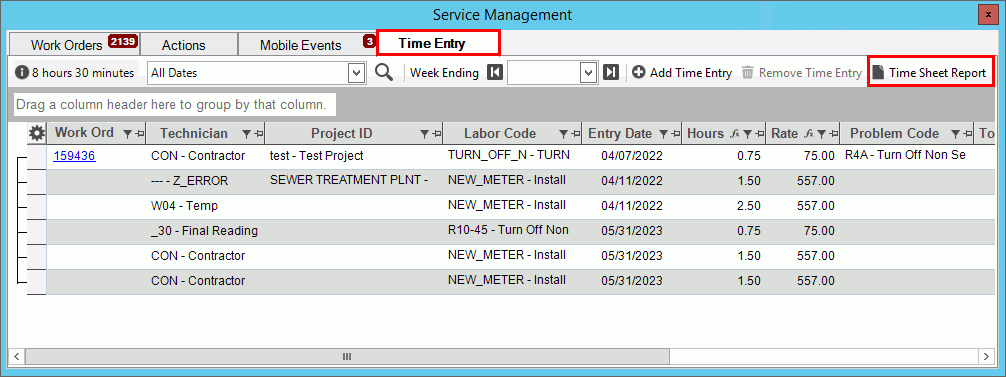Open the Time Sheet Report
This screenshot has width=1006, height=377.
point(930,72)
